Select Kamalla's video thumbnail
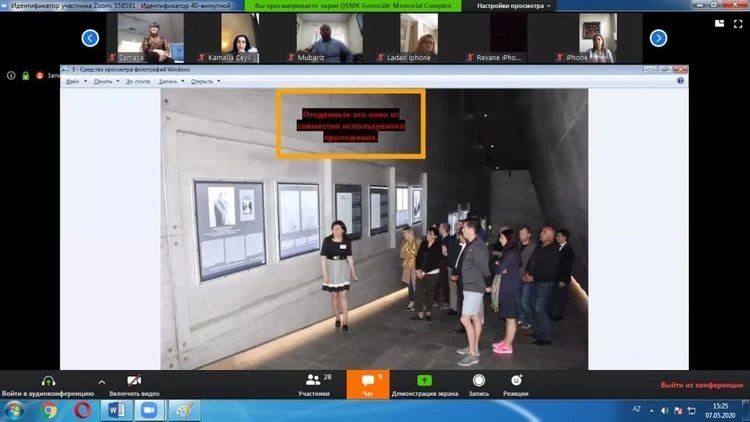The image size is (750, 422). (x=241, y=38)
